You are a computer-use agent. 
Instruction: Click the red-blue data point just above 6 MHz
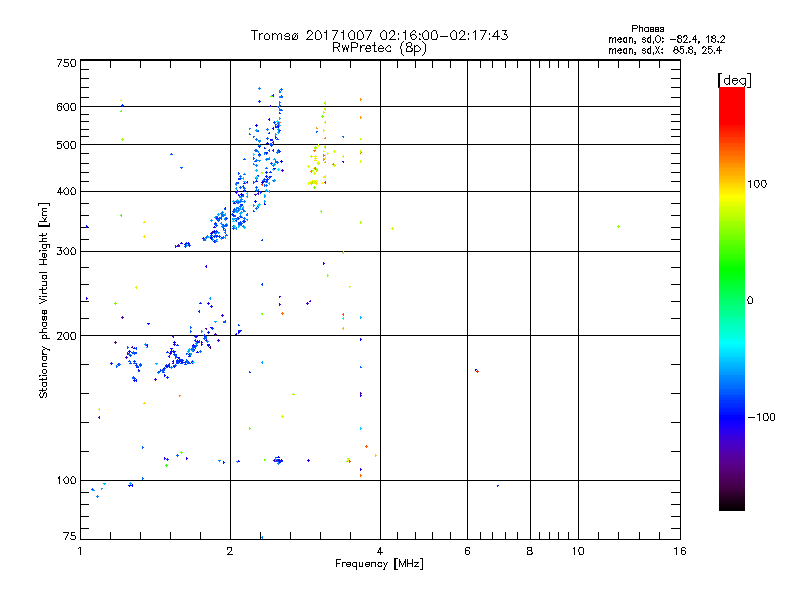477,371
